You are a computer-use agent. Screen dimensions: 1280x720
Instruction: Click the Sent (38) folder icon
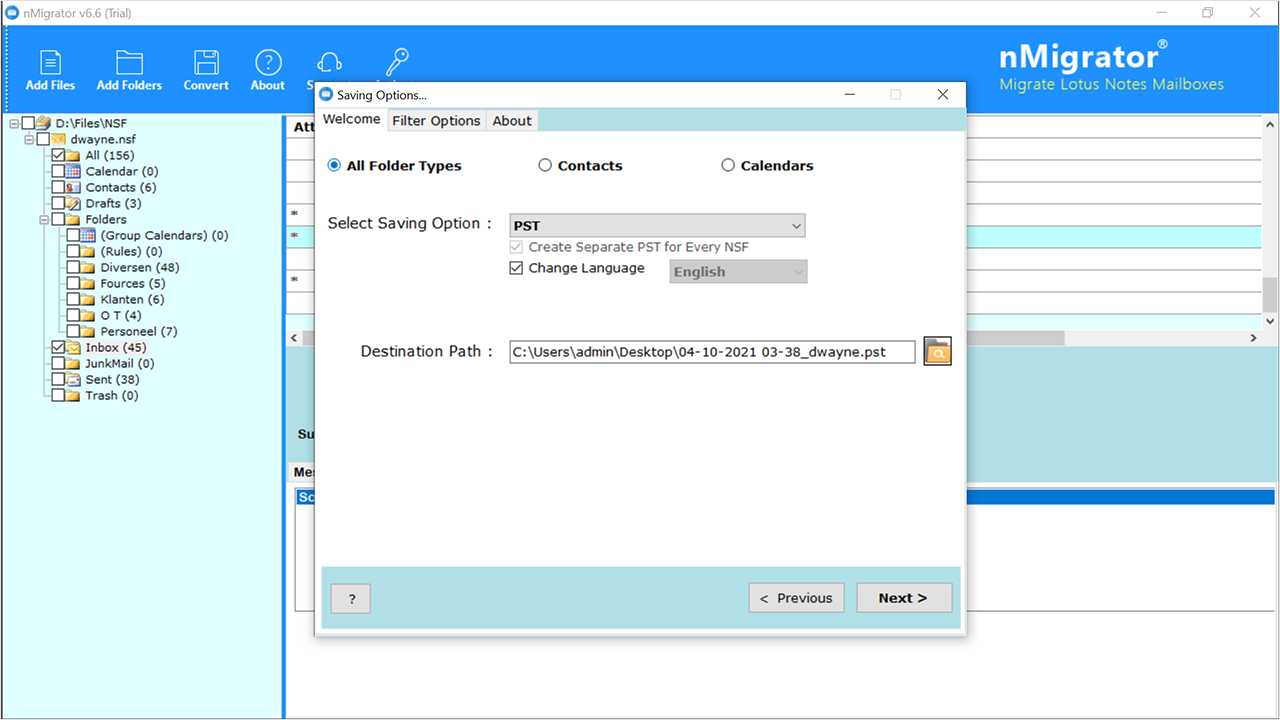tap(74, 379)
